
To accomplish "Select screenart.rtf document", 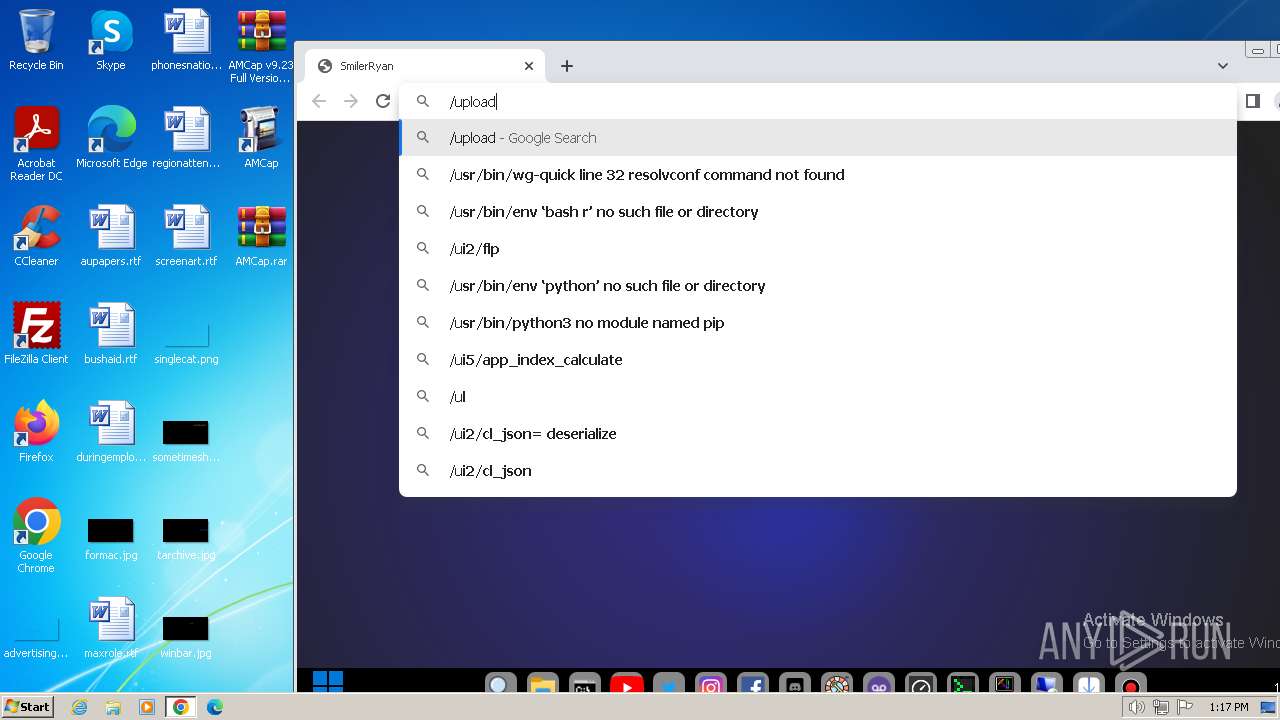I will point(186,236).
